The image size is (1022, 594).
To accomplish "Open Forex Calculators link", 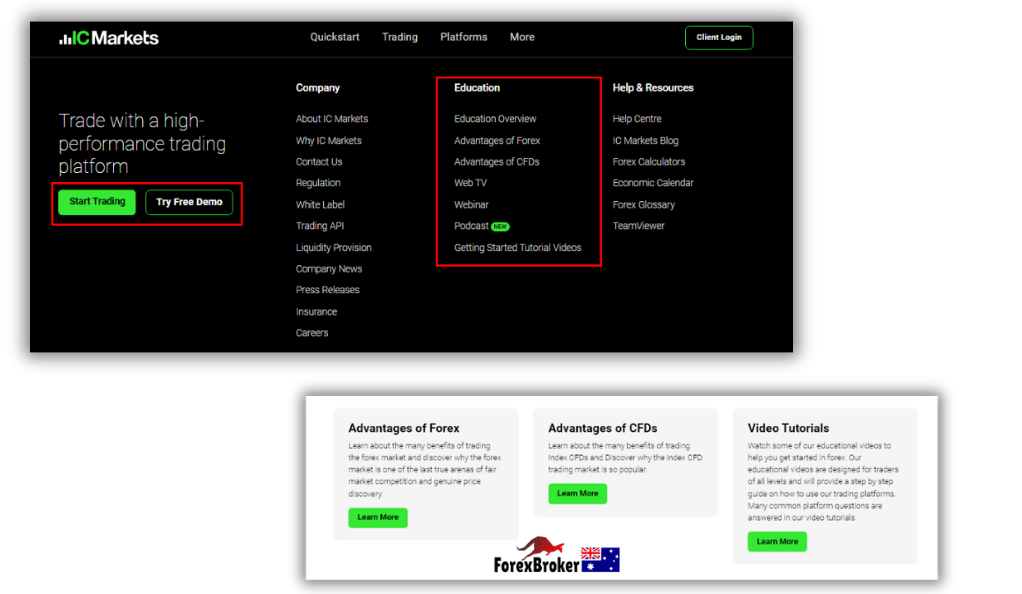I will tap(649, 162).
